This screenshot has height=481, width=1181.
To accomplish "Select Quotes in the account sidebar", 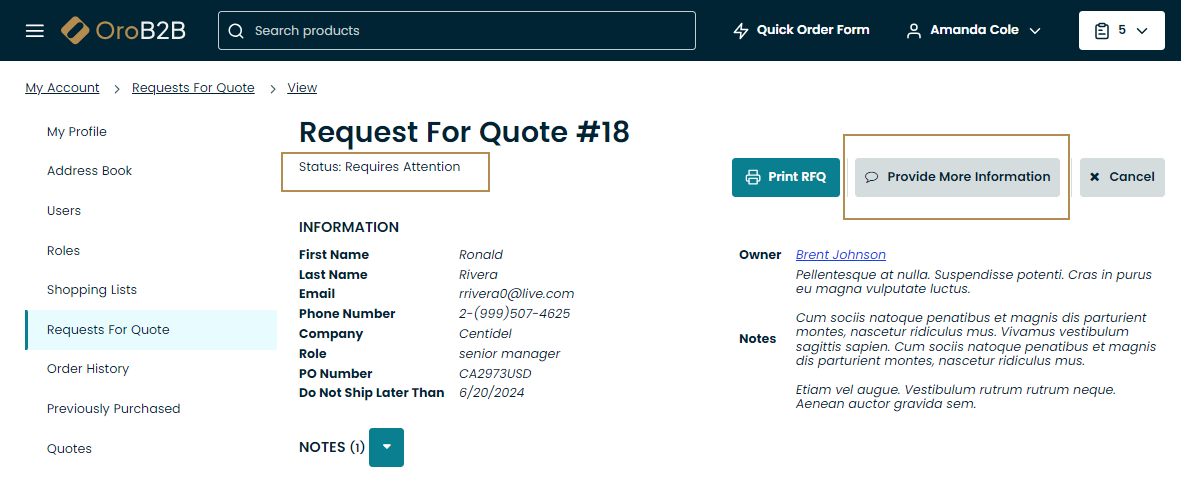I will 69,449.
